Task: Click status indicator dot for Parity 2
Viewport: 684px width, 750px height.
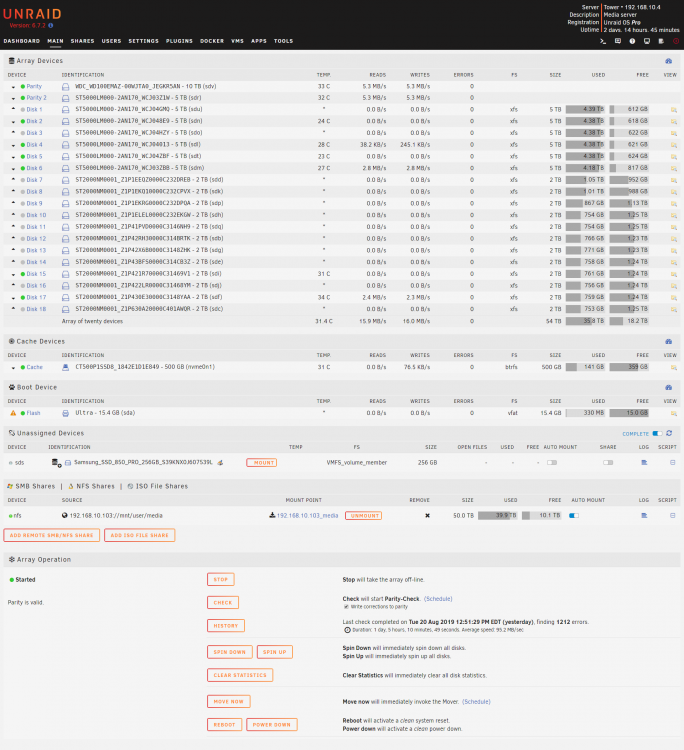Action: coord(22,98)
